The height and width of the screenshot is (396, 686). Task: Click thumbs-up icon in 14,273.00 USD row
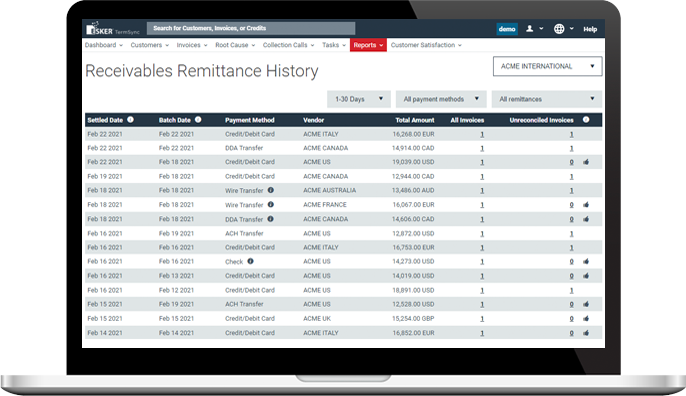(x=586, y=261)
